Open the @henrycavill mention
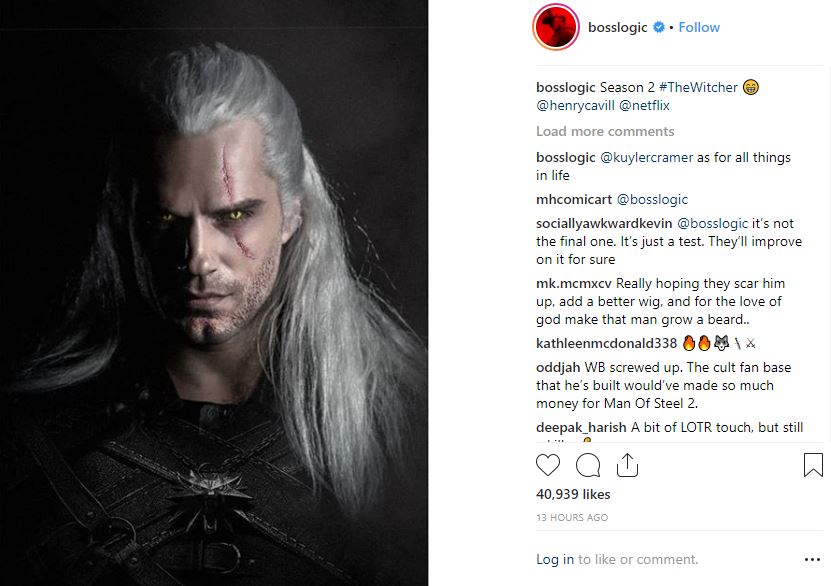This screenshot has width=831, height=586. click(x=575, y=104)
